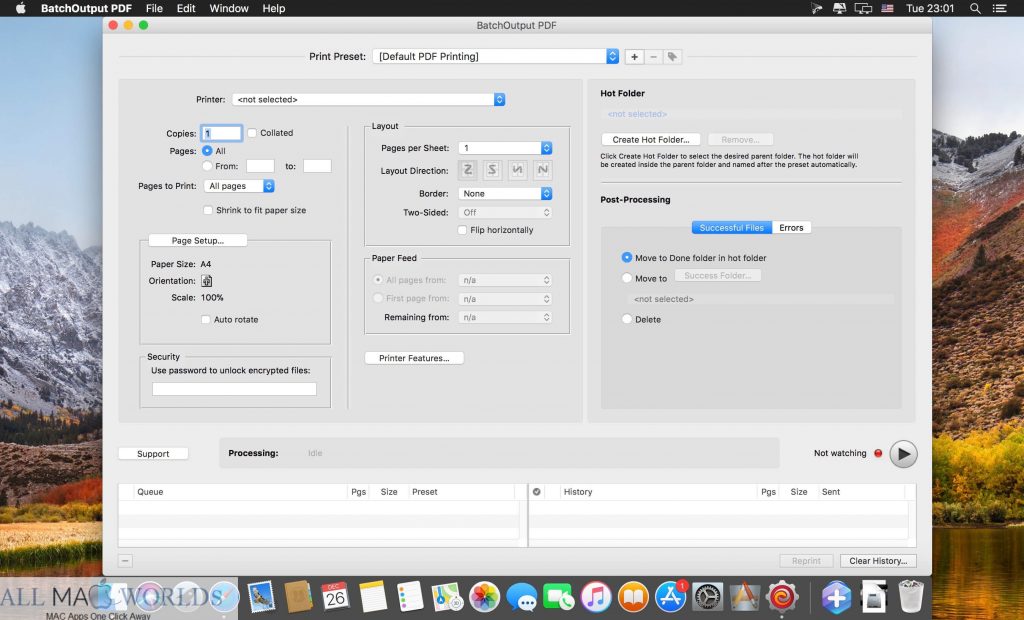
Task: Click the checkmark column icon in History
Action: [x=537, y=492]
